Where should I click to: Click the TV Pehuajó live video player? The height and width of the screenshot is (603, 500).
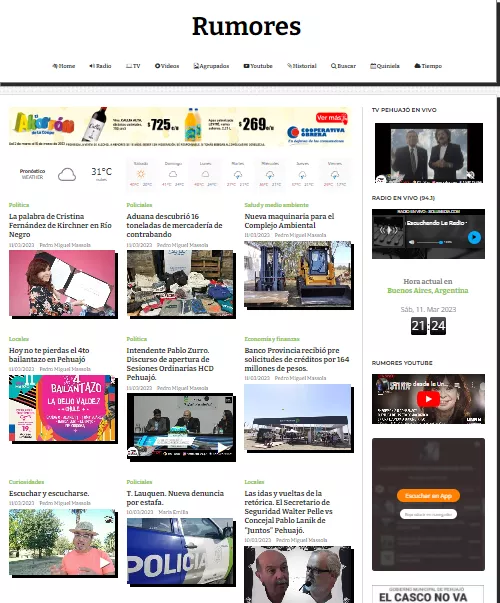tap(429, 153)
